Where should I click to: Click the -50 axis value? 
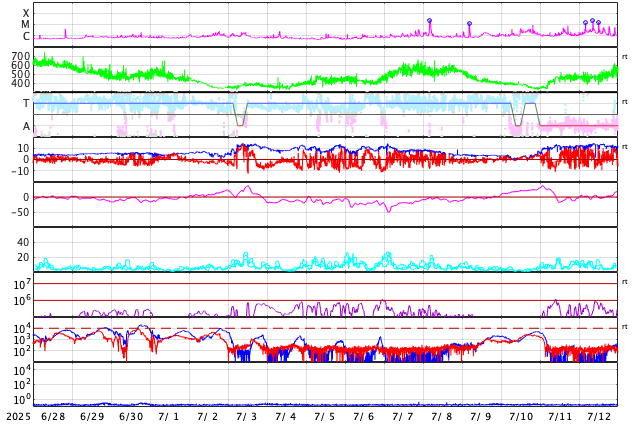(20, 212)
